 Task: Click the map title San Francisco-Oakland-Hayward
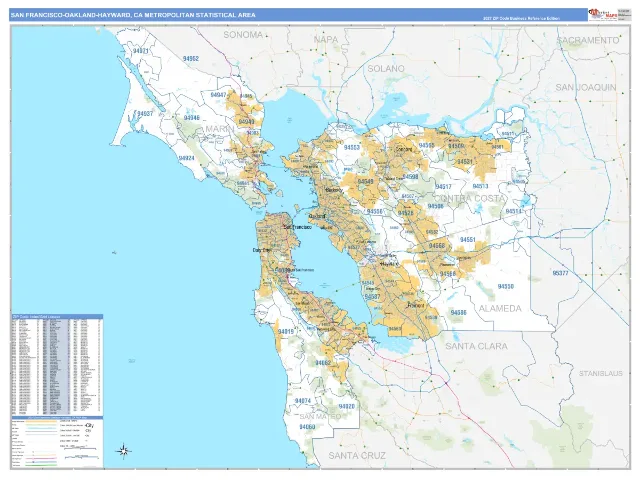(x=133, y=15)
